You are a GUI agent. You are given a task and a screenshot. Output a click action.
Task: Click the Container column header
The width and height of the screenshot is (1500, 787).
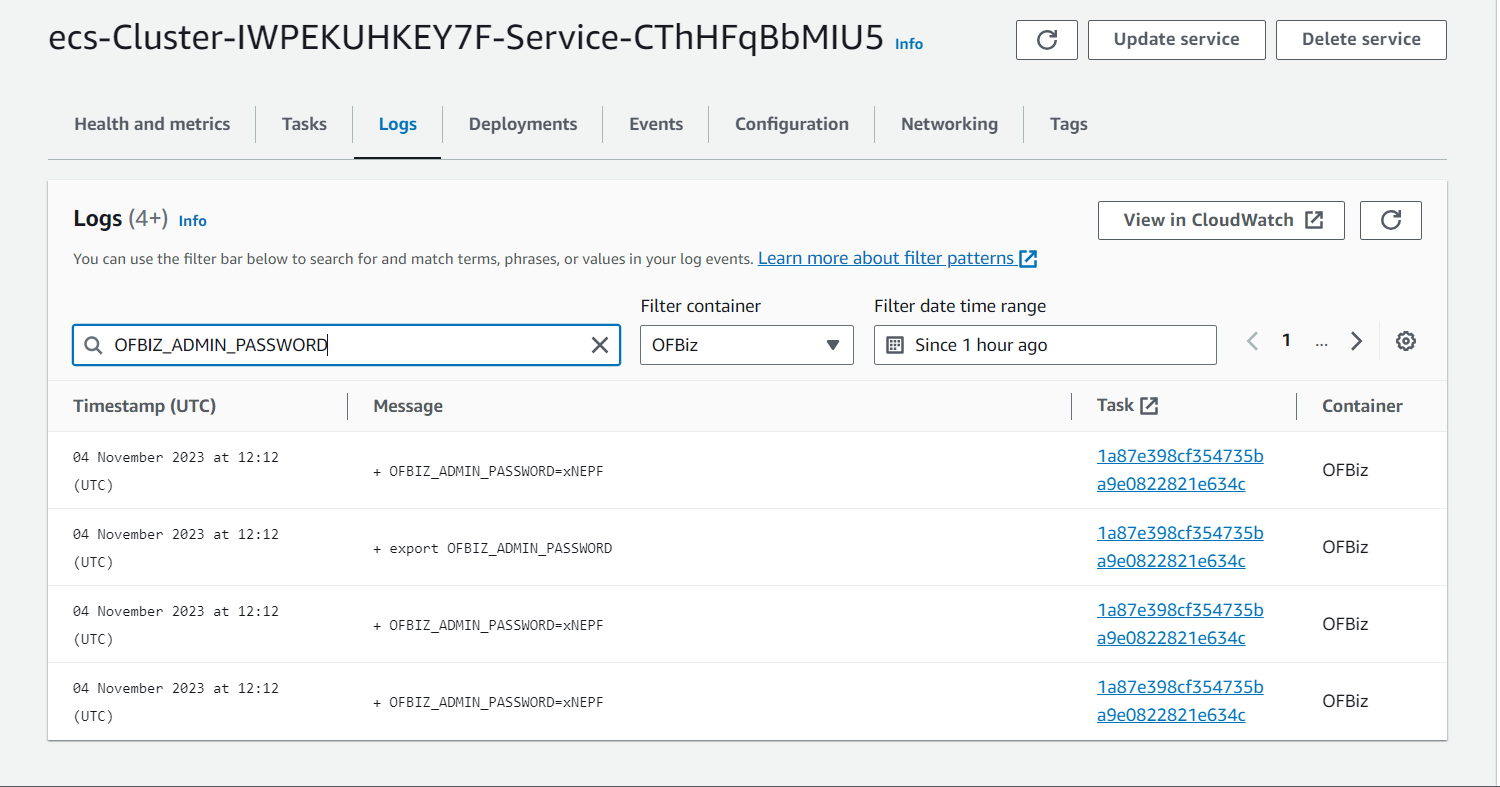(x=1362, y=406)
